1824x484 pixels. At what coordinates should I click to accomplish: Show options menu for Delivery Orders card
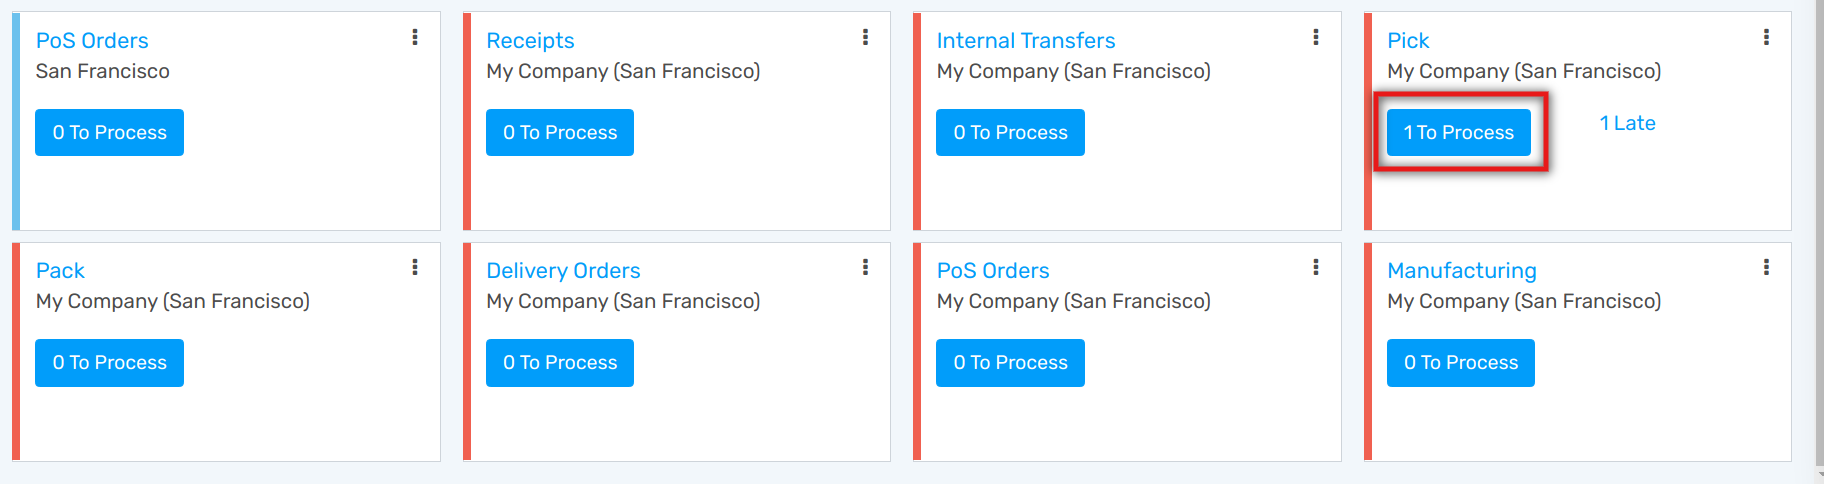[x=865, y=268]
